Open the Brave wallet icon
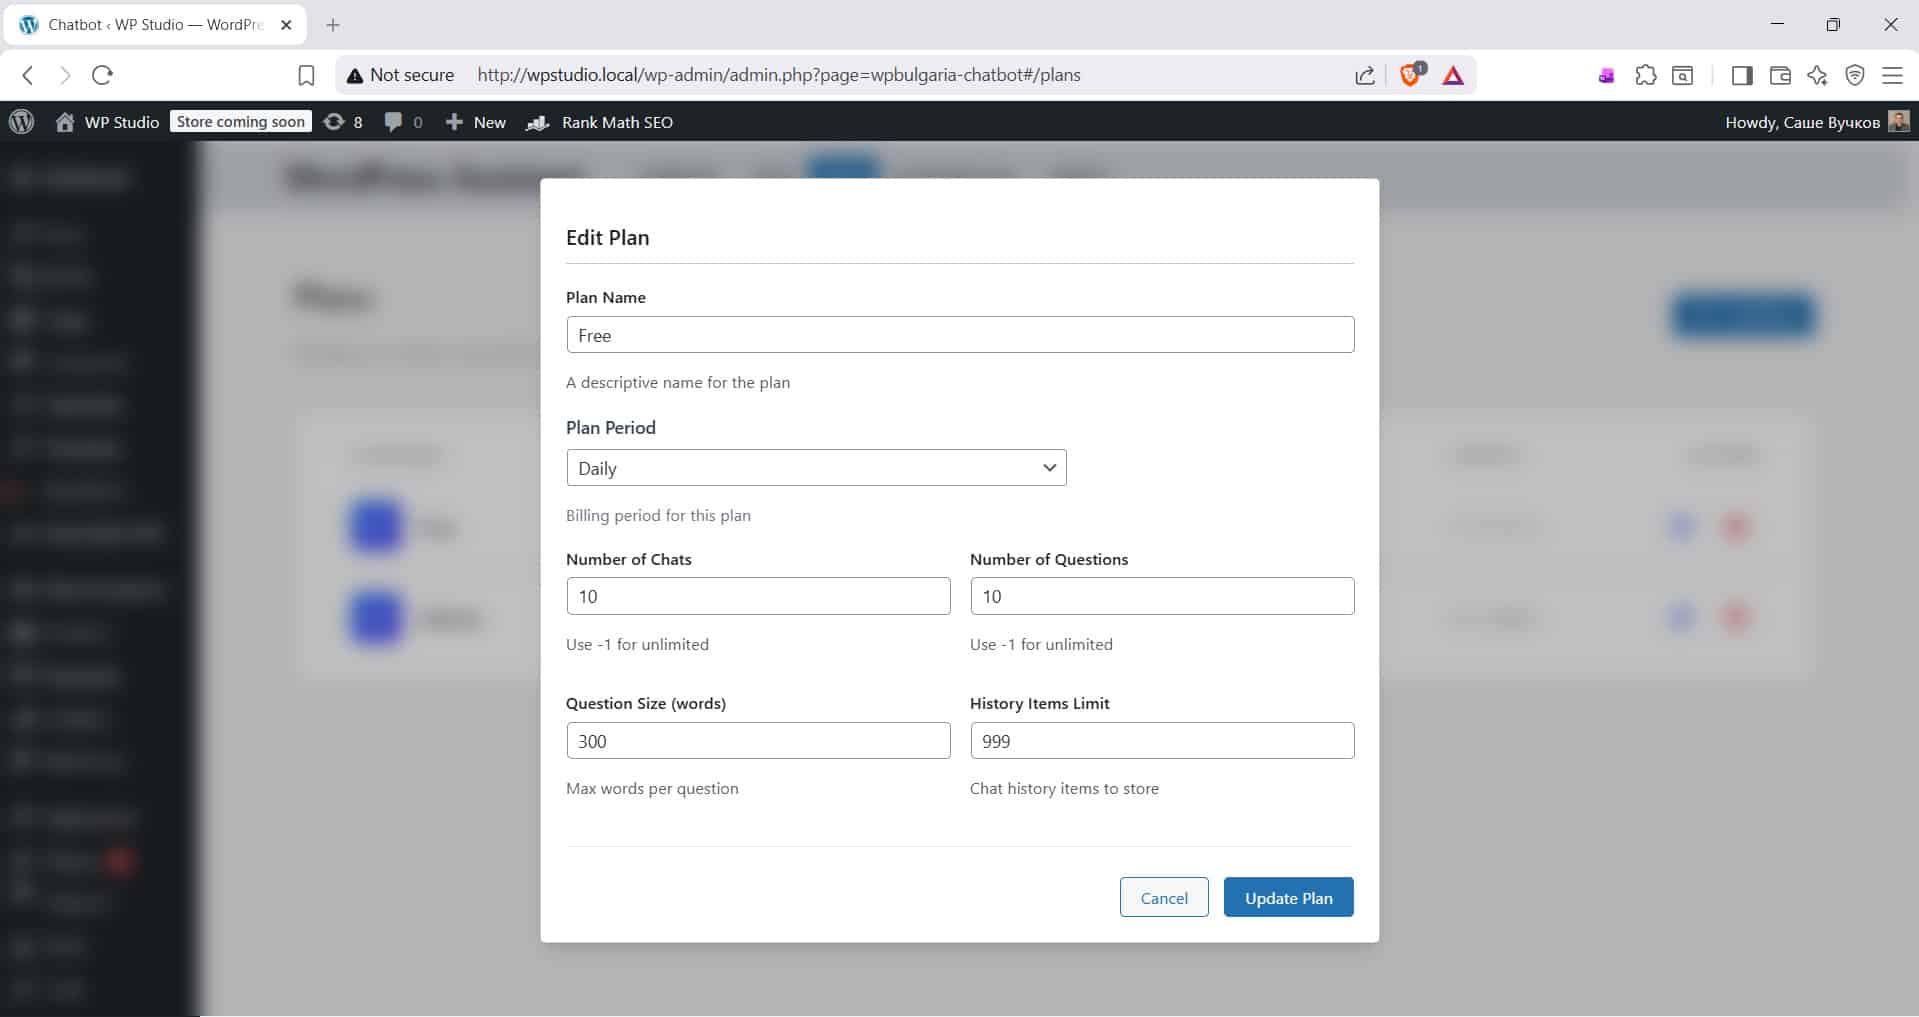 click(x=1779, y=75)
